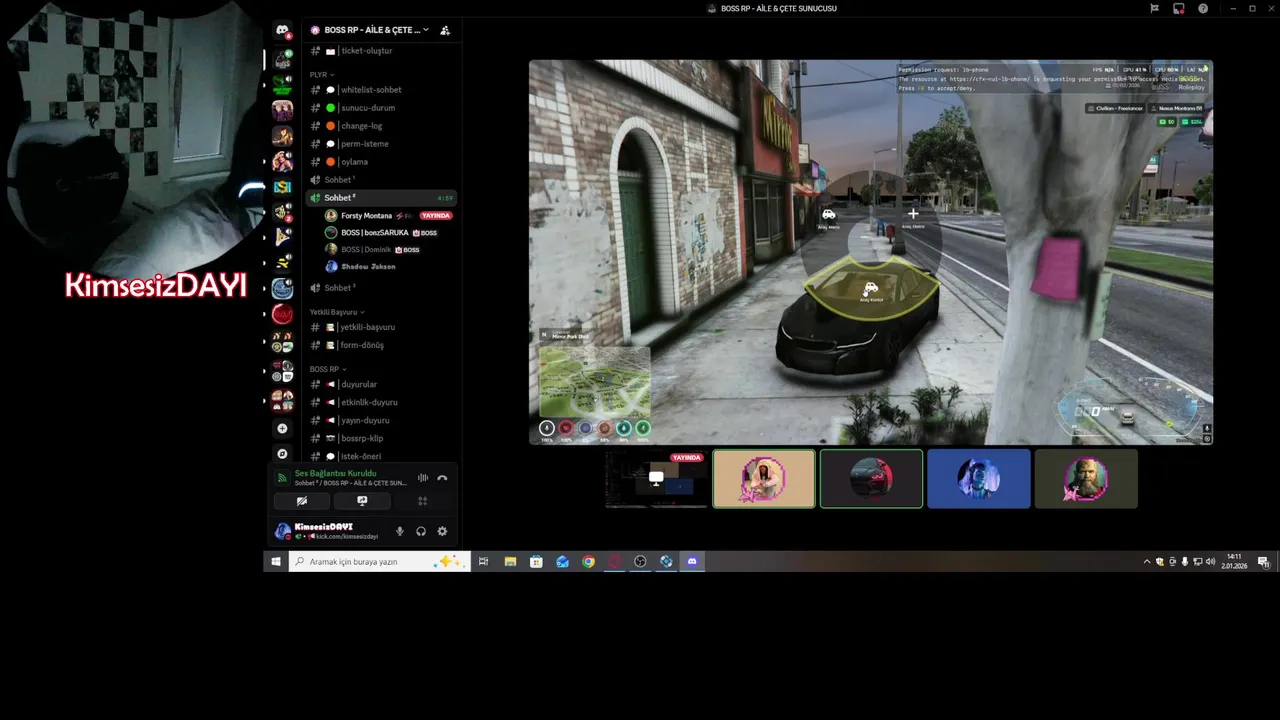Click user BOSS | bonzSARUKA in voice list
The width and height of the screenshot is (1280, 720).
[x=389, y=233]
